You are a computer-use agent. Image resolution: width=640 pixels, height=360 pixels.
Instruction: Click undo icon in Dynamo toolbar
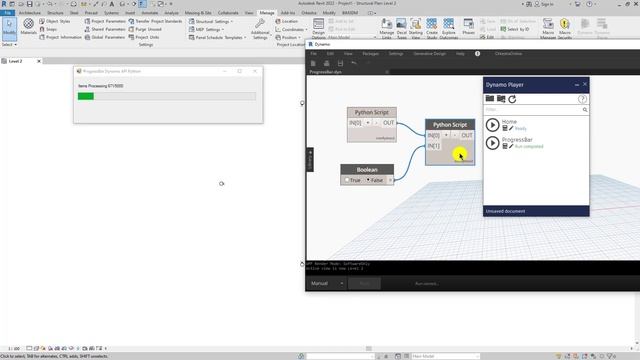click(x=354, y=63)
